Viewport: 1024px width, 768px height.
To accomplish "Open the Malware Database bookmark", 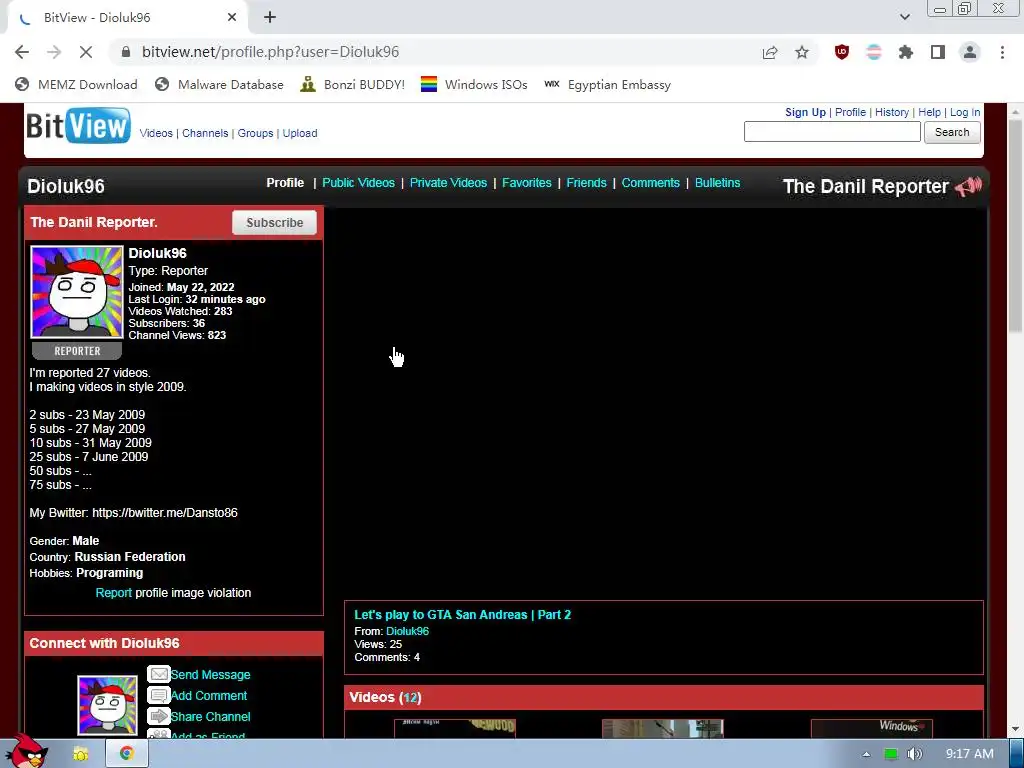I will pos(219,85).
